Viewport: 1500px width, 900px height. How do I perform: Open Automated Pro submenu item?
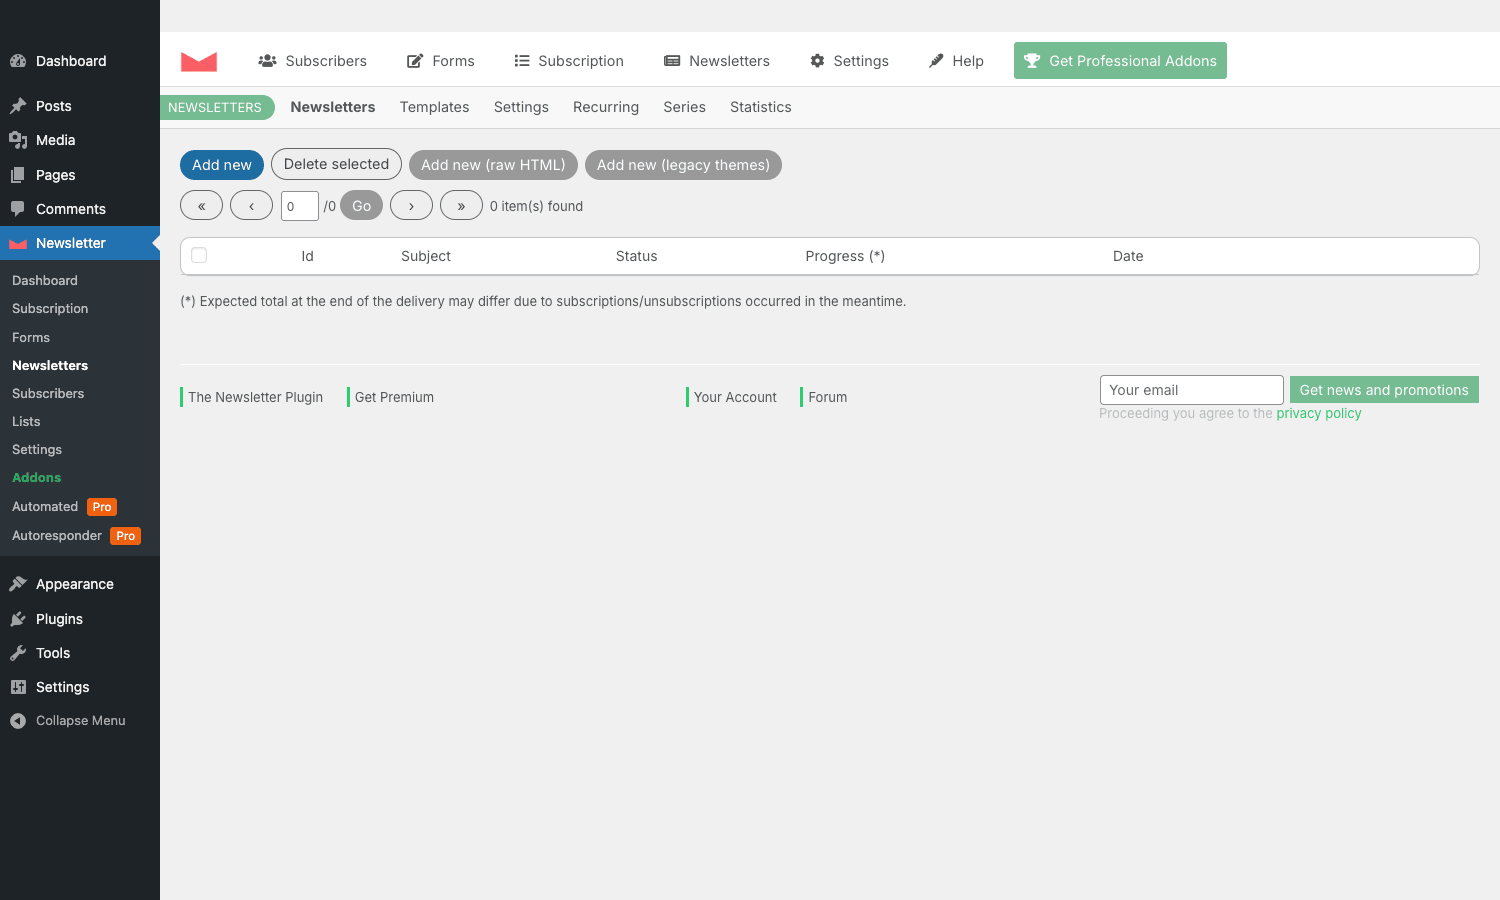pyautogui.click(x=80, y=507)
